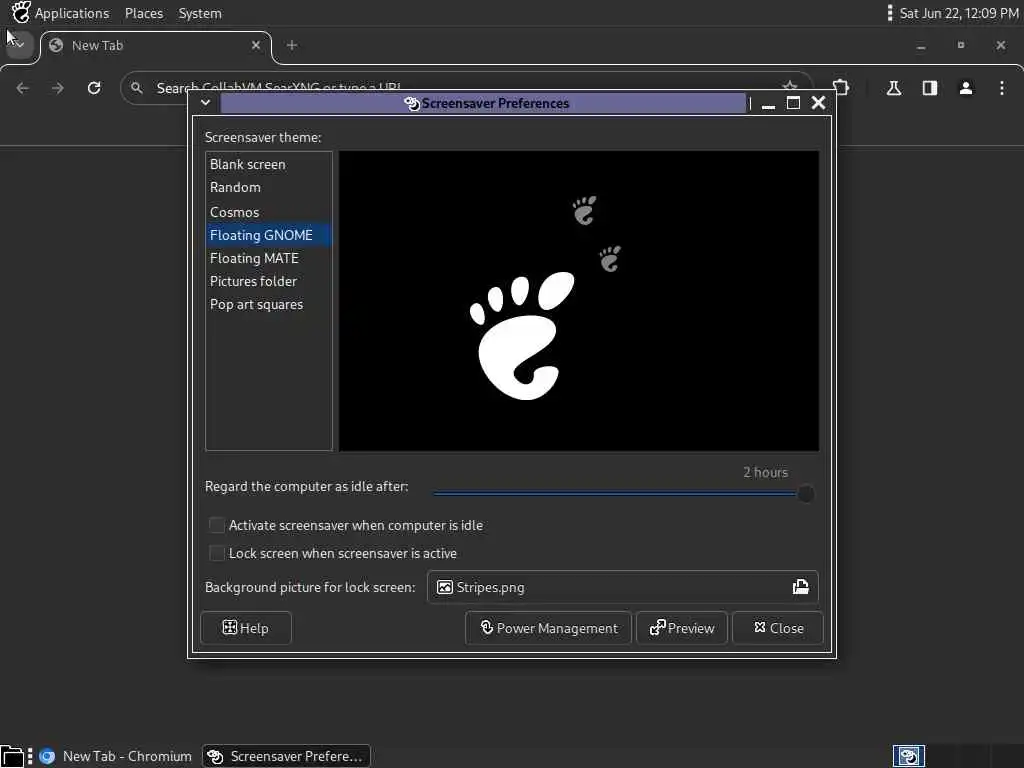Screen dimensions: 1024x768
Task: Switch to Screensaver Preferences taskbar item
Action: click(286, 756)
